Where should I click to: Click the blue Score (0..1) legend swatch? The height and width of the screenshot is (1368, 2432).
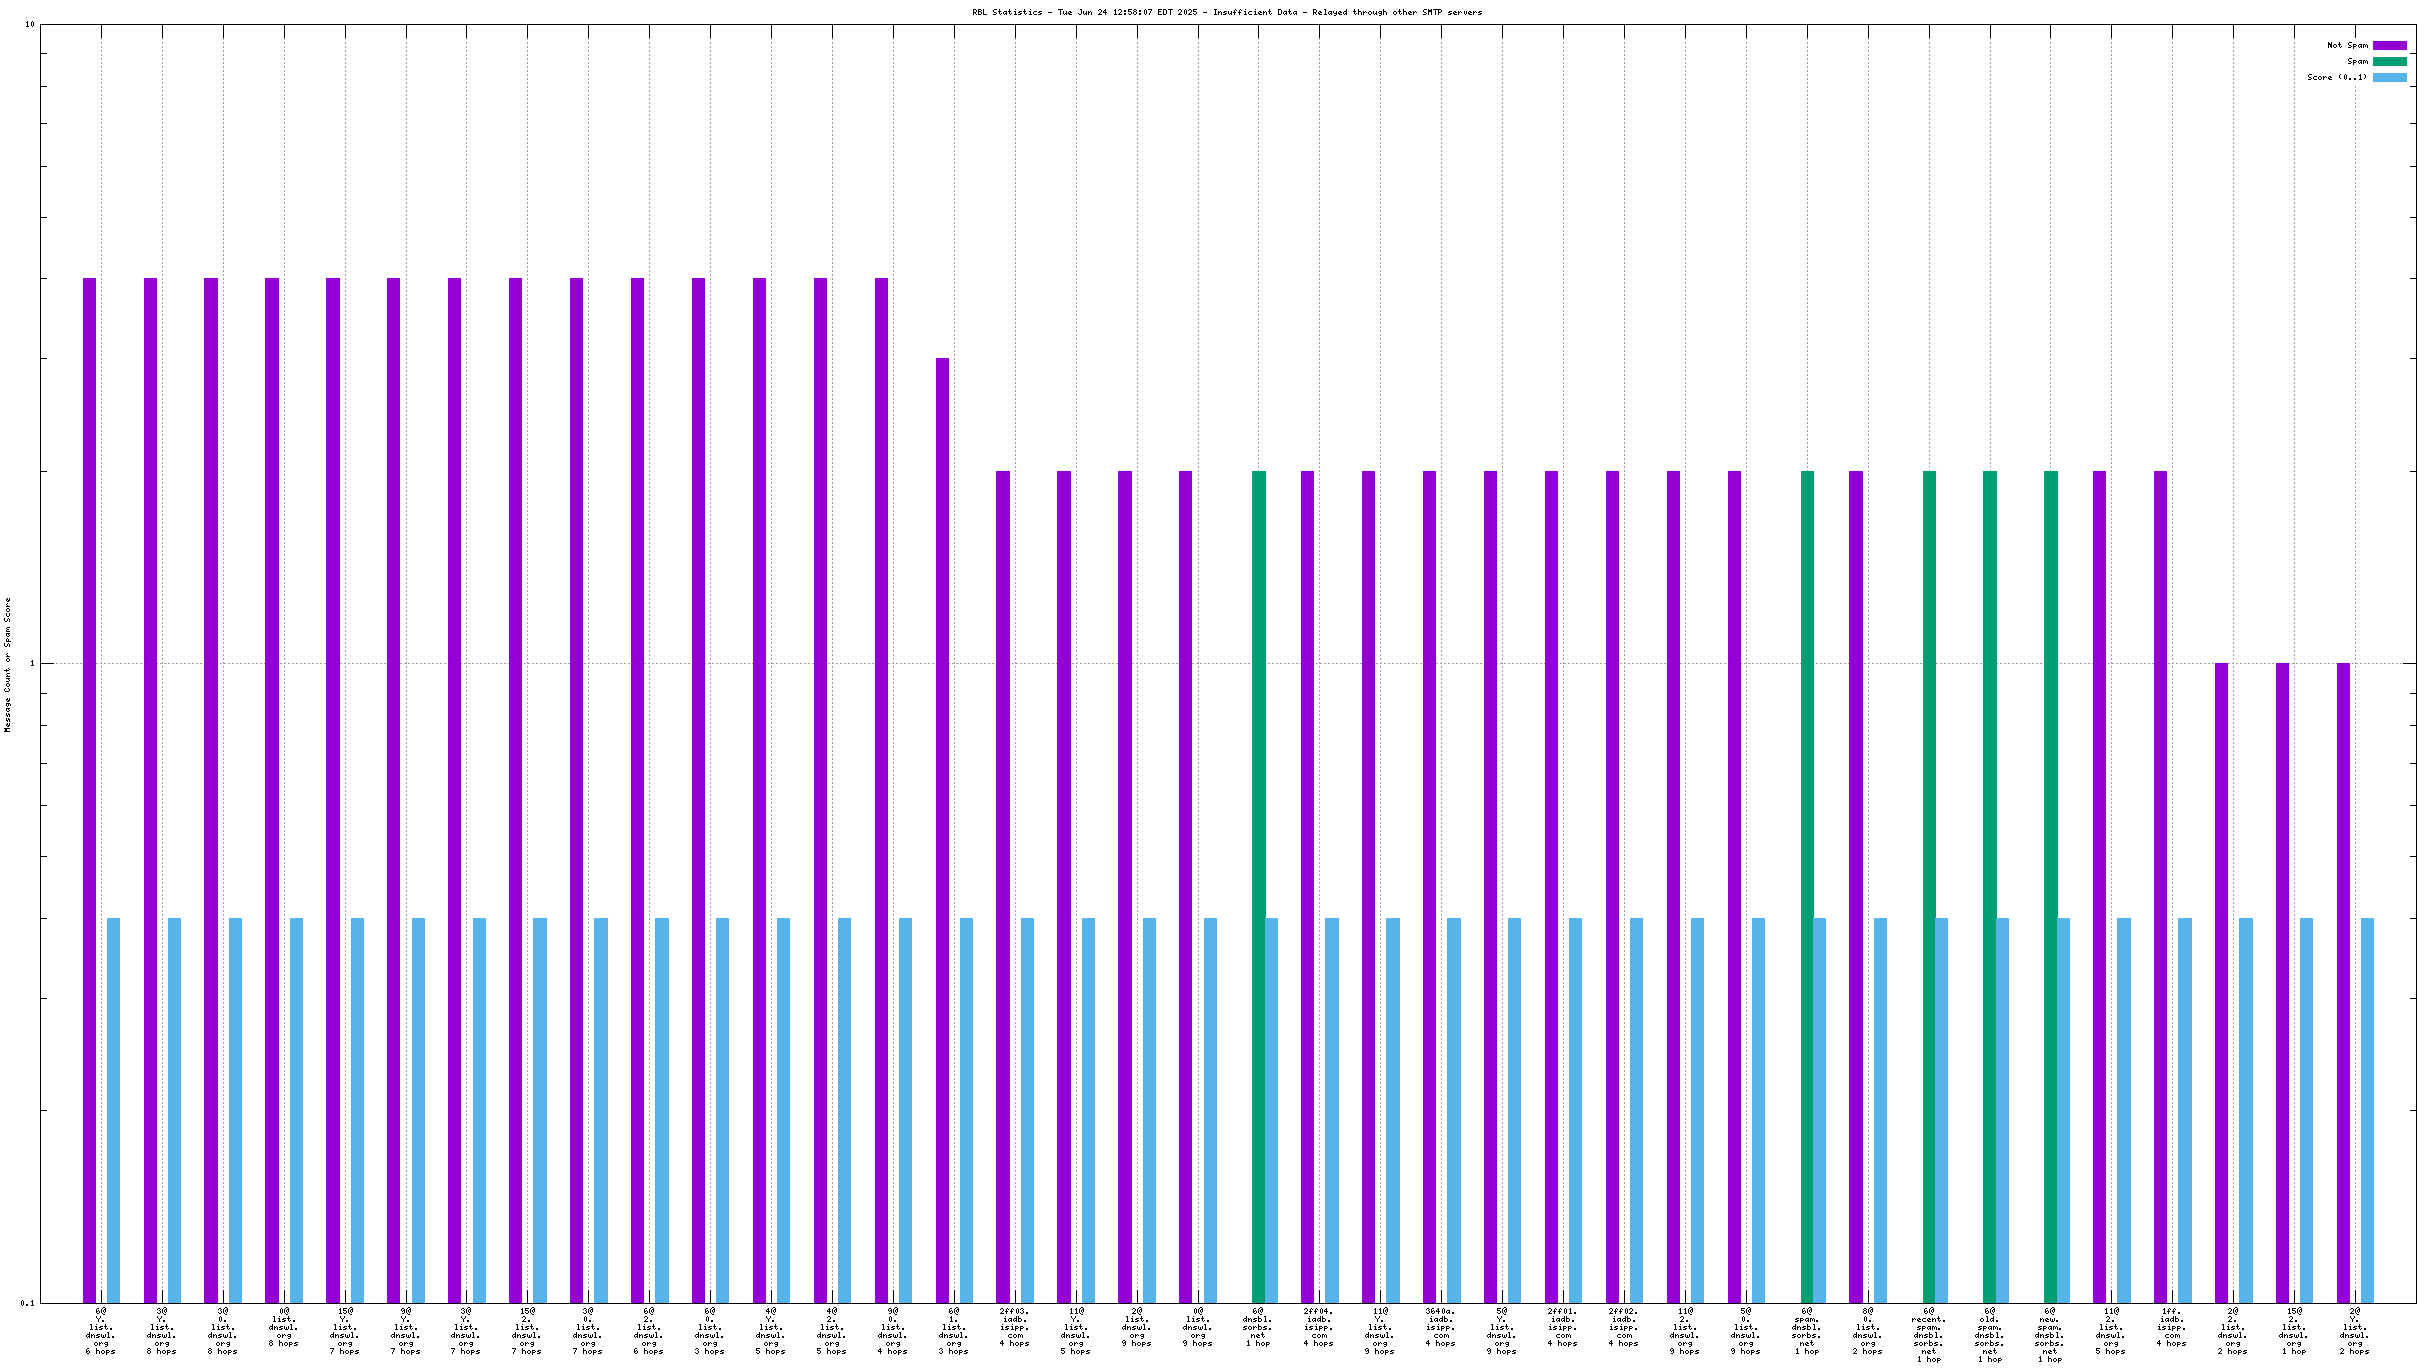2389,77
